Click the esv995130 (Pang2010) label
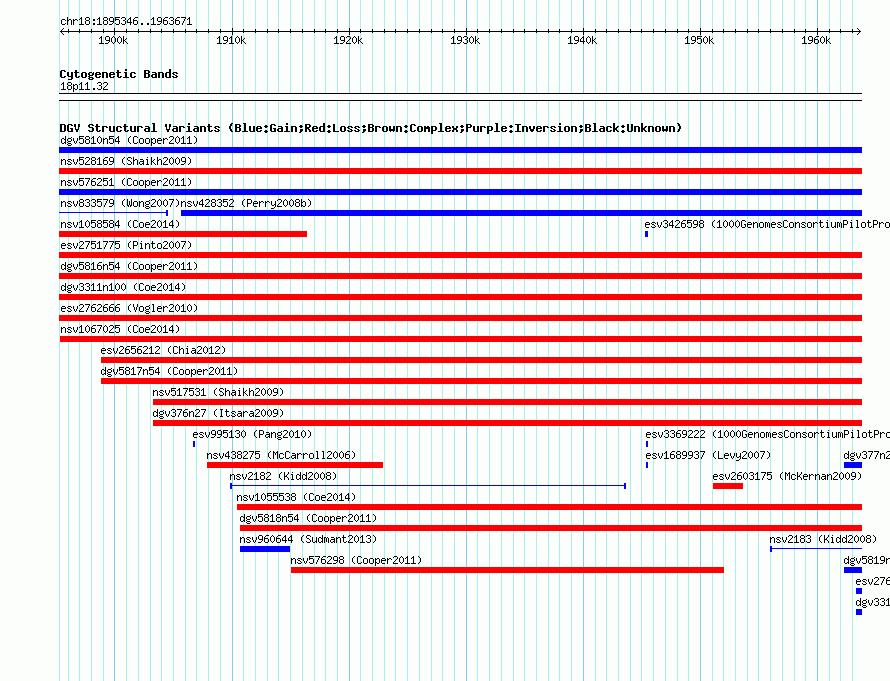Image resolution: width=890 pixels, height=681 pixels. point(252,434)
